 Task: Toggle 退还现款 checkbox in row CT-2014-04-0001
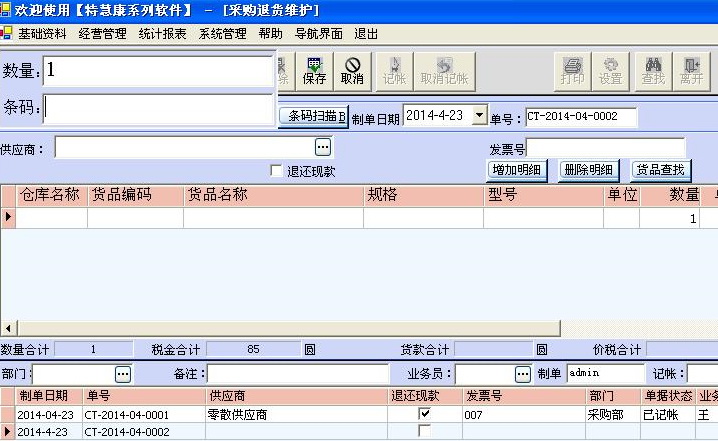[x=424, y=414]
